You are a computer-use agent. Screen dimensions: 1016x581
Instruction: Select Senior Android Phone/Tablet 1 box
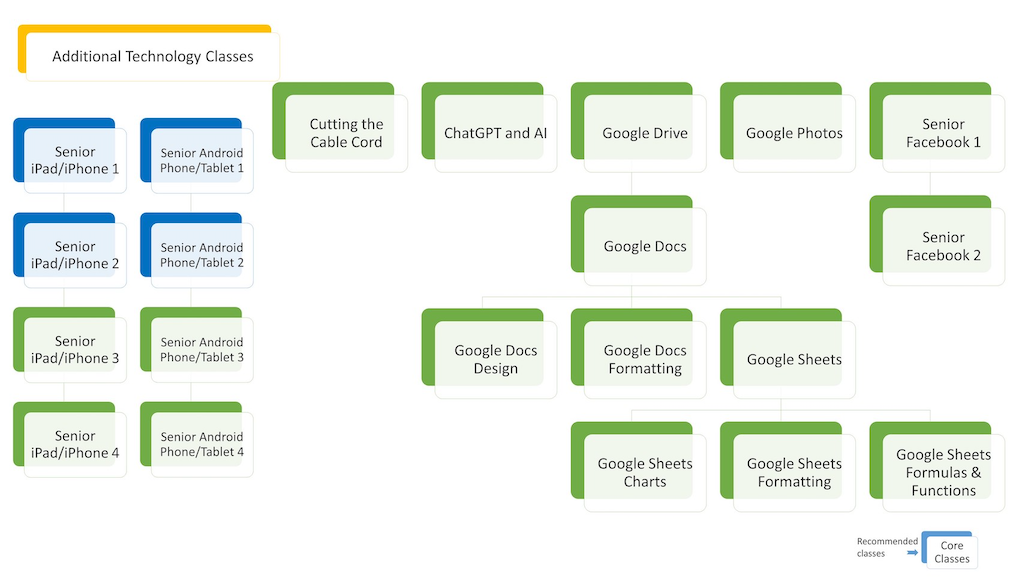pyautogui.click(x=197, y=155)
